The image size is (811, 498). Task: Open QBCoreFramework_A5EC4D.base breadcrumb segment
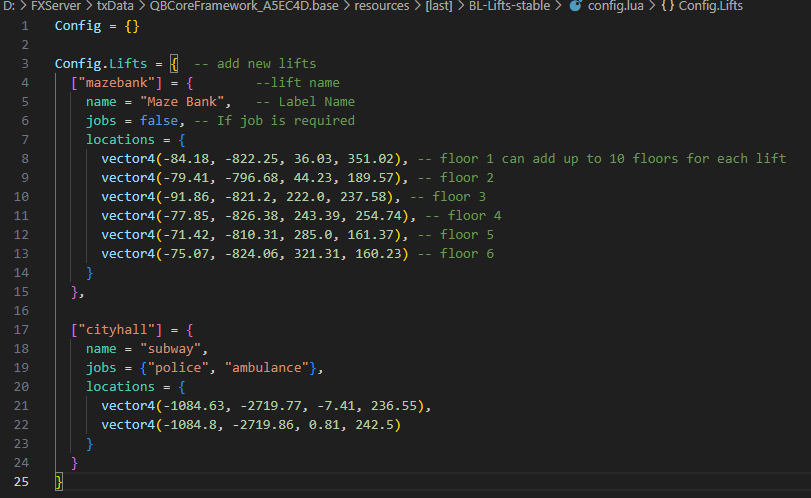(x=244, y=6)
